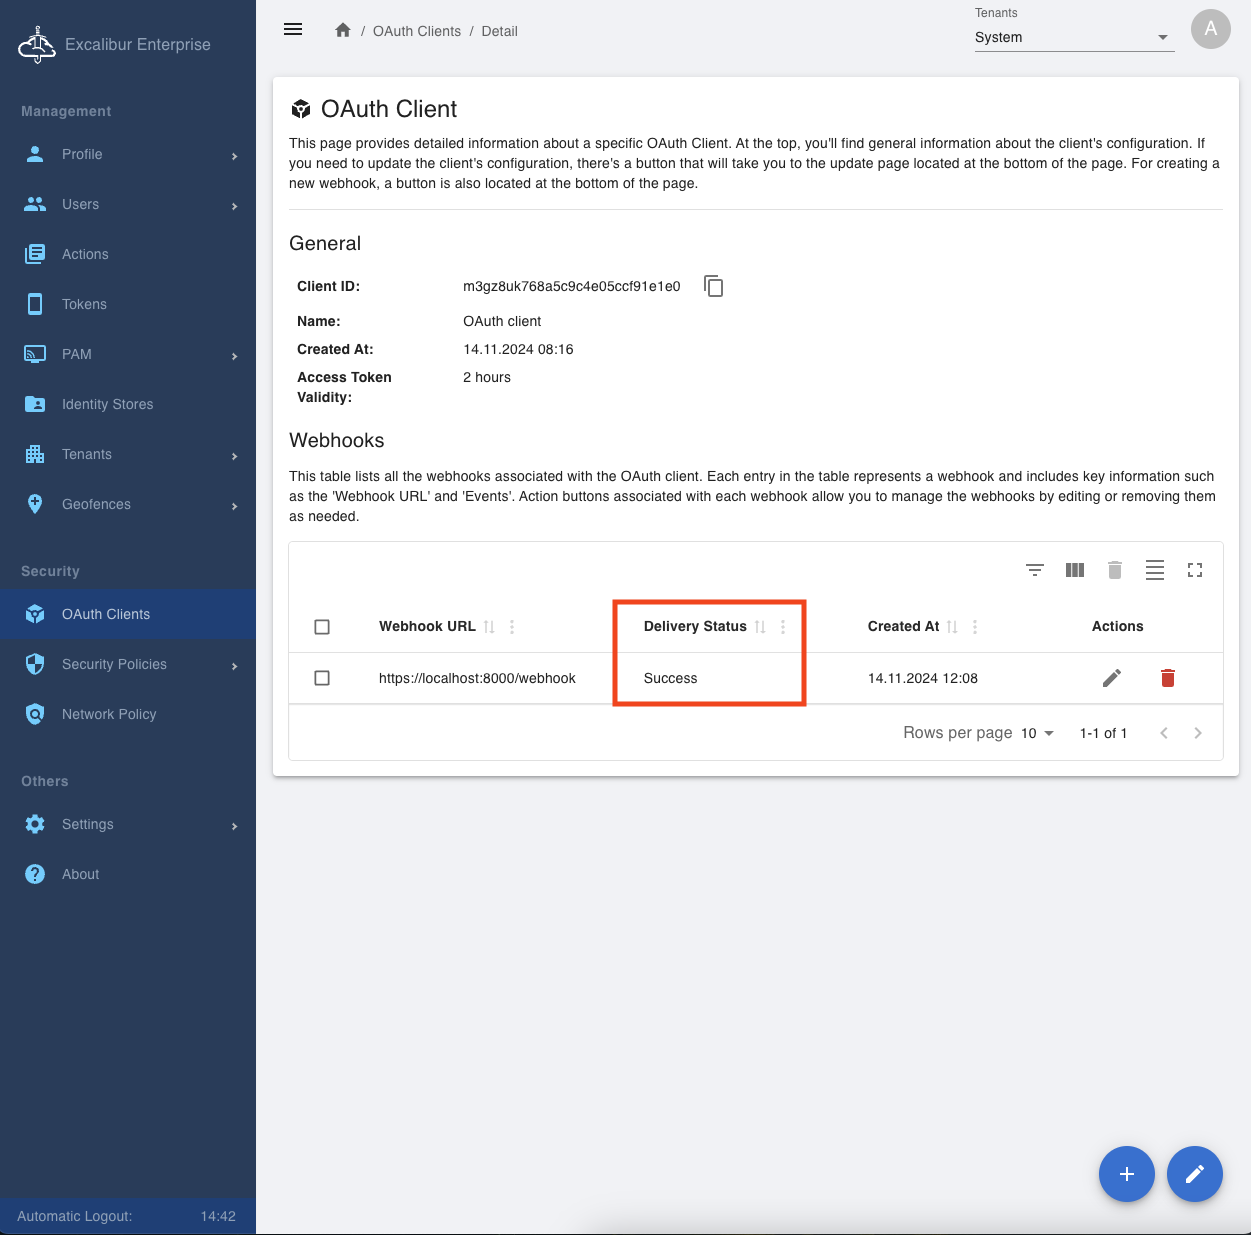Select all webhooks header checkbox
The height and width of the screenshot is (1235, 1251).
point(322,627)
